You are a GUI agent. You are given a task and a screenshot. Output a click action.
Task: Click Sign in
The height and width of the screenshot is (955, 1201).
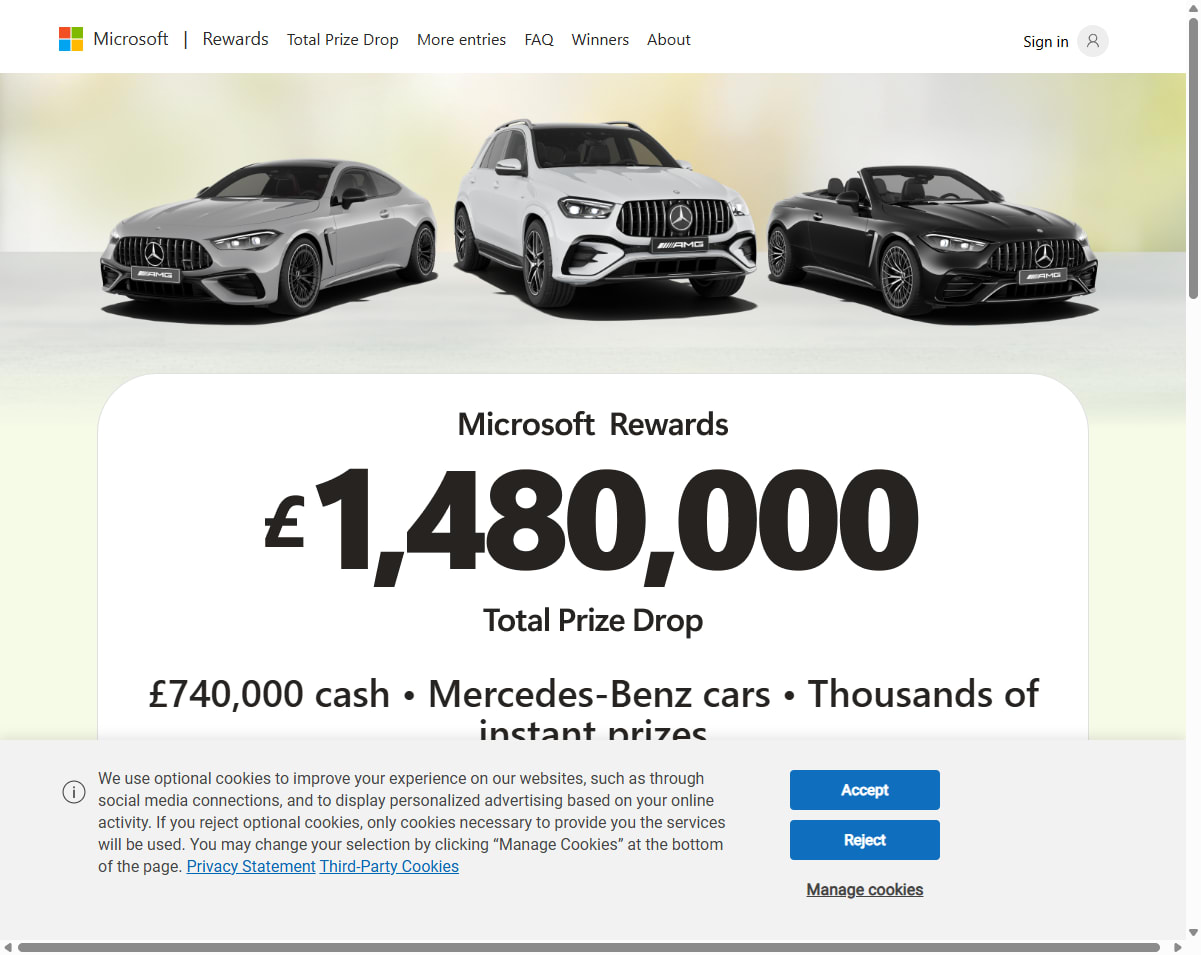[x=1046, y=41]
